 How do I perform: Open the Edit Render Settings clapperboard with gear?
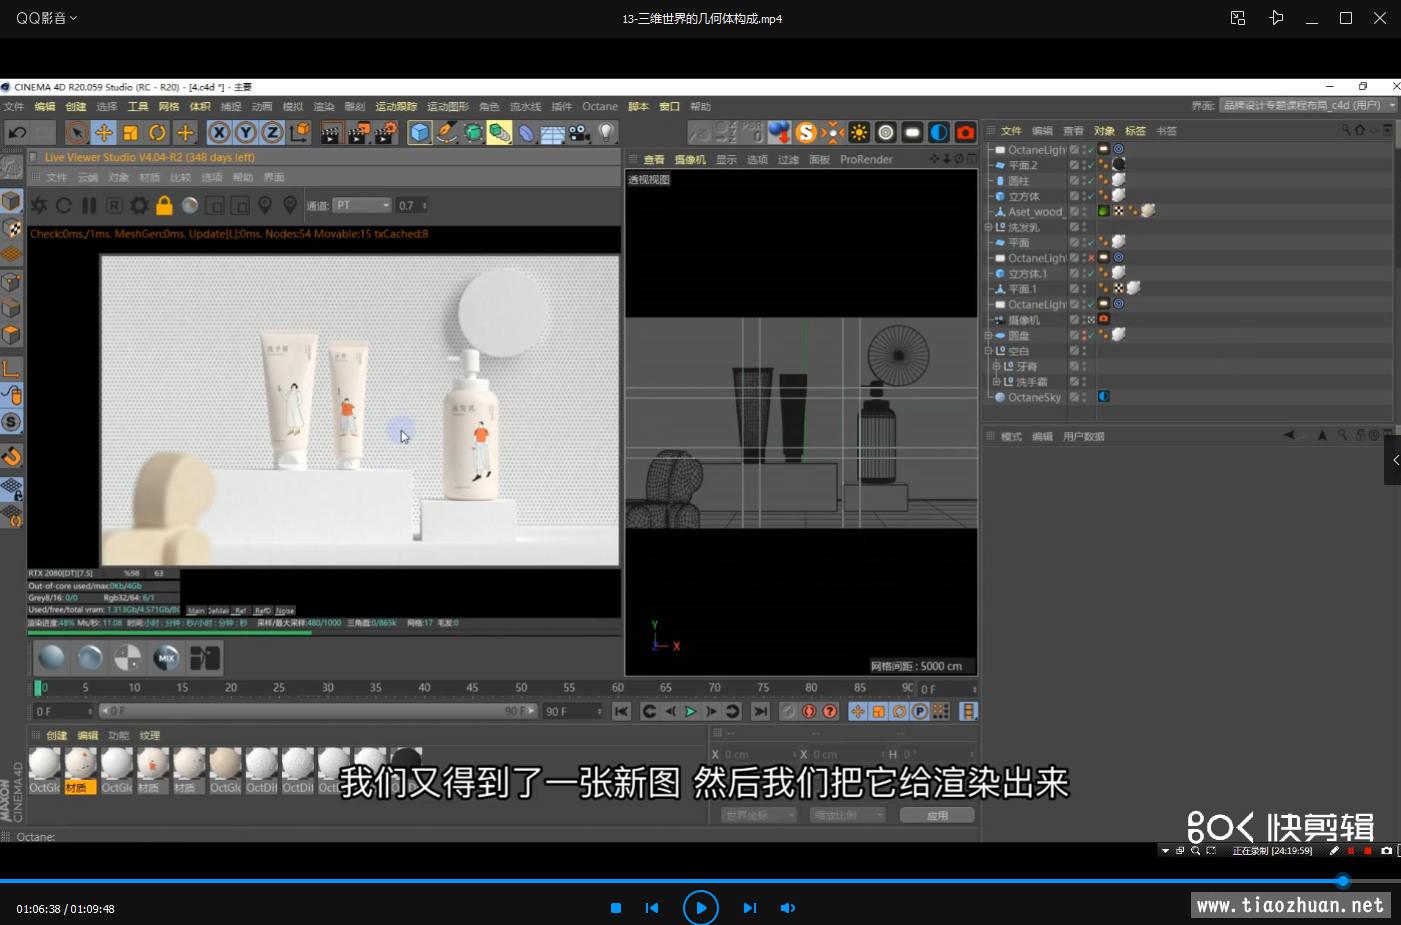point(386,132)
